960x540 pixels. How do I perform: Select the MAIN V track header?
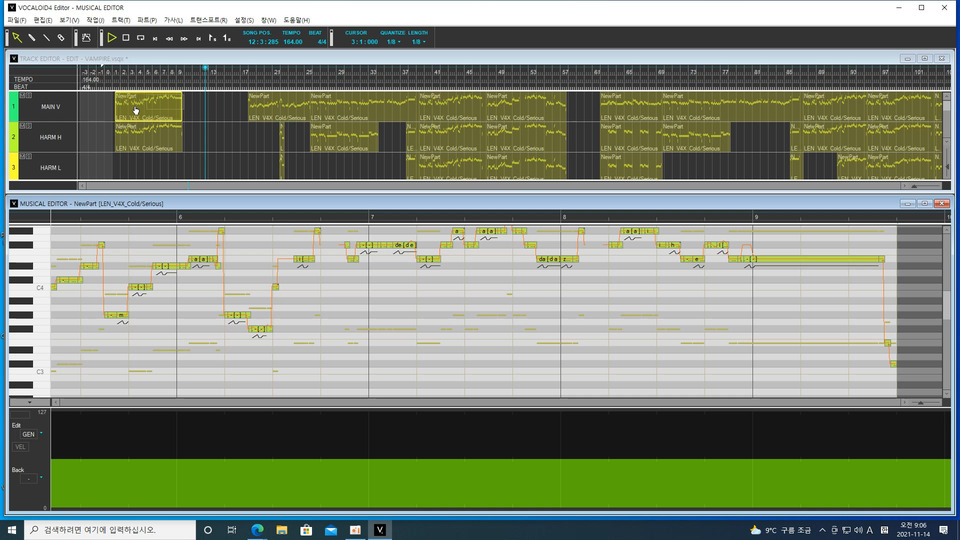(x=50, y=107)
